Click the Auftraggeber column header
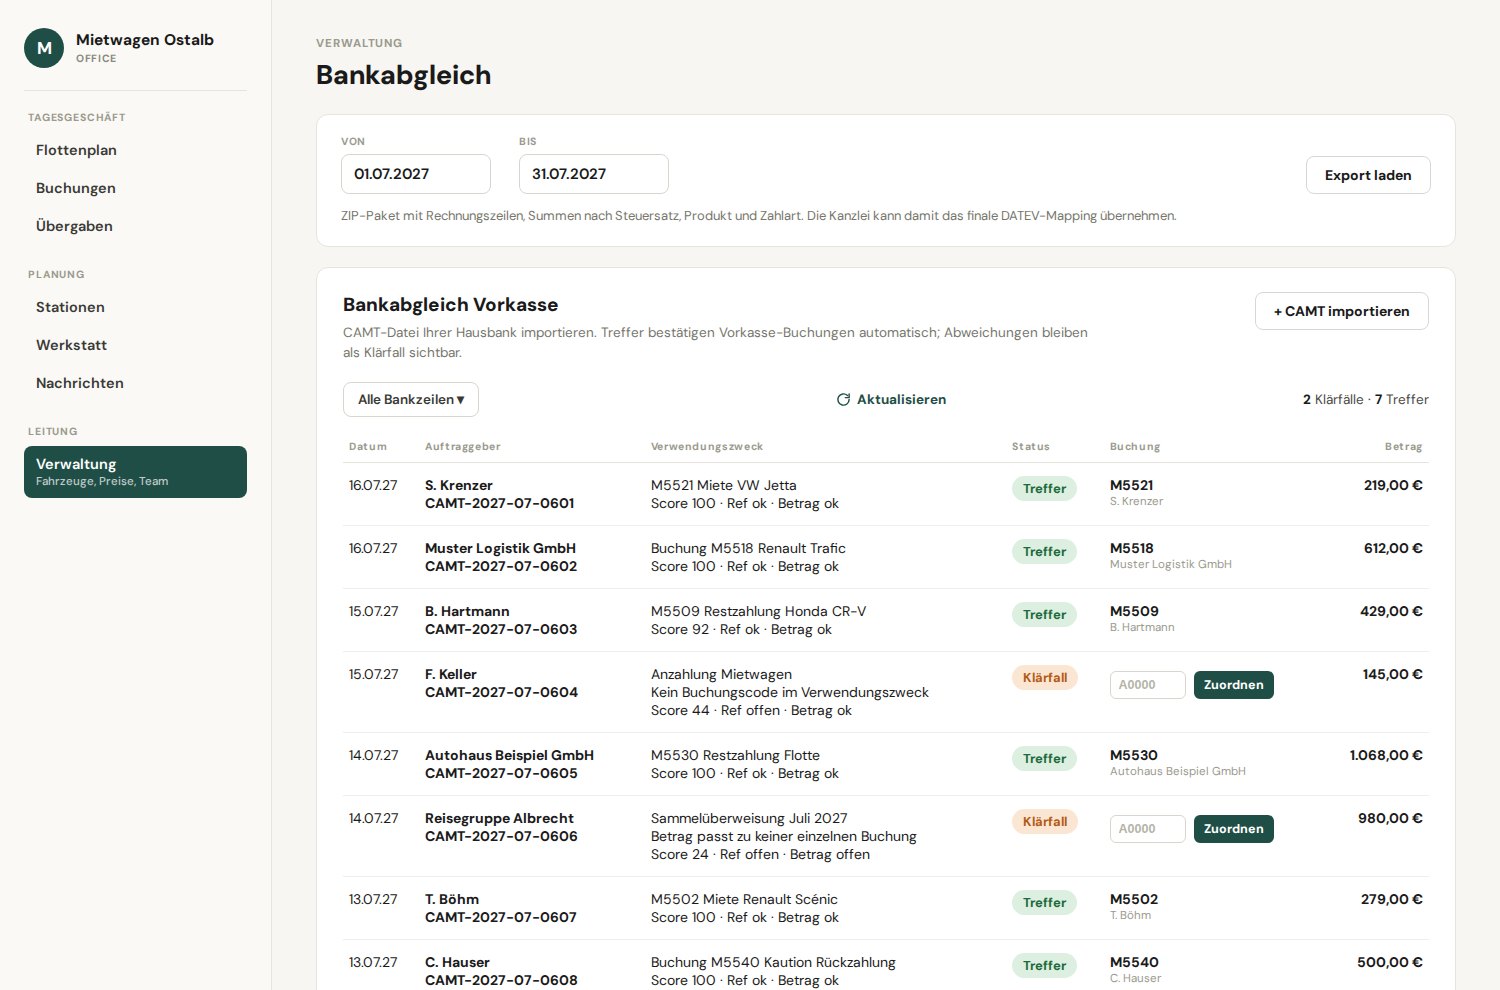The image size is (1500, 990). tap(462, 446)
